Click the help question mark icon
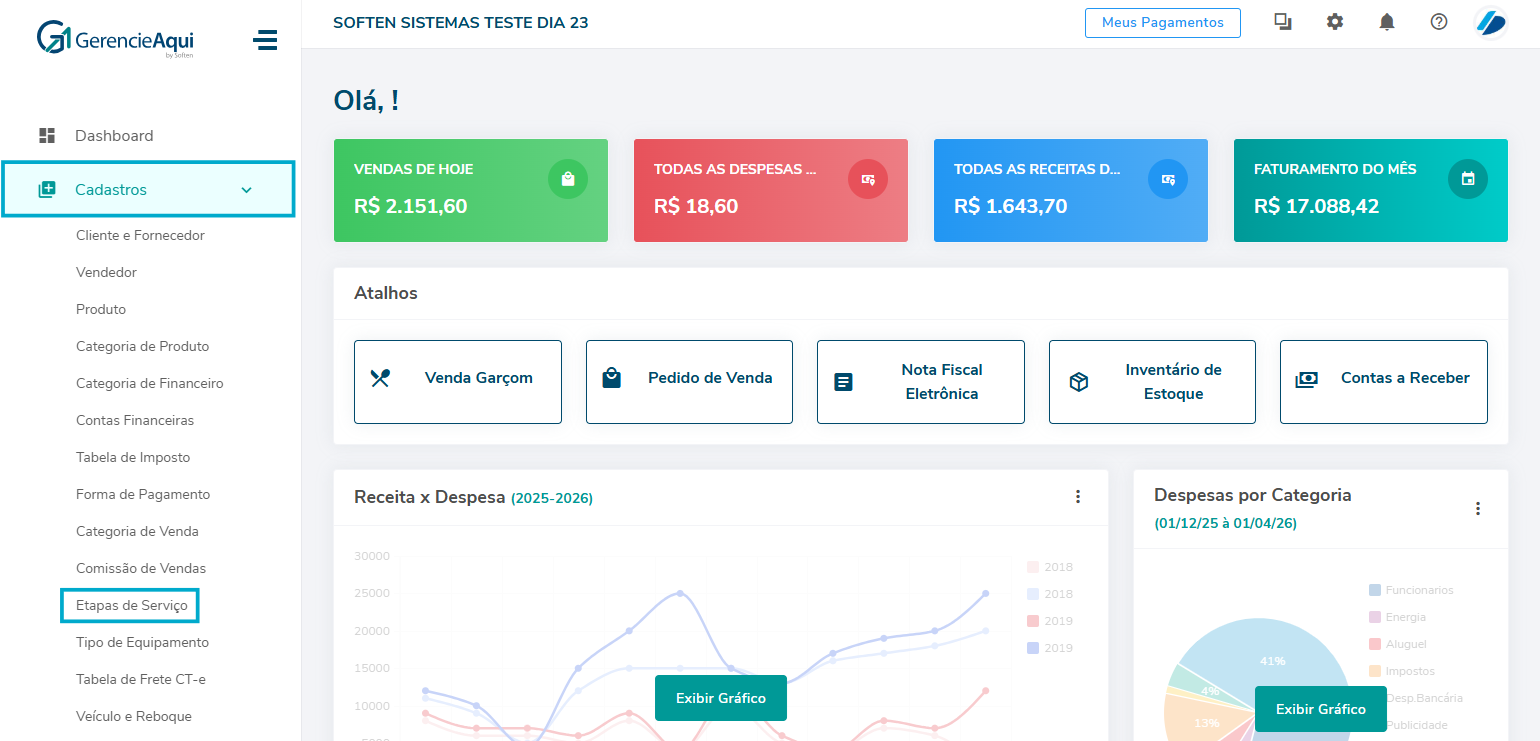This screenshot has width=1540, height=741. [1438, 22]
